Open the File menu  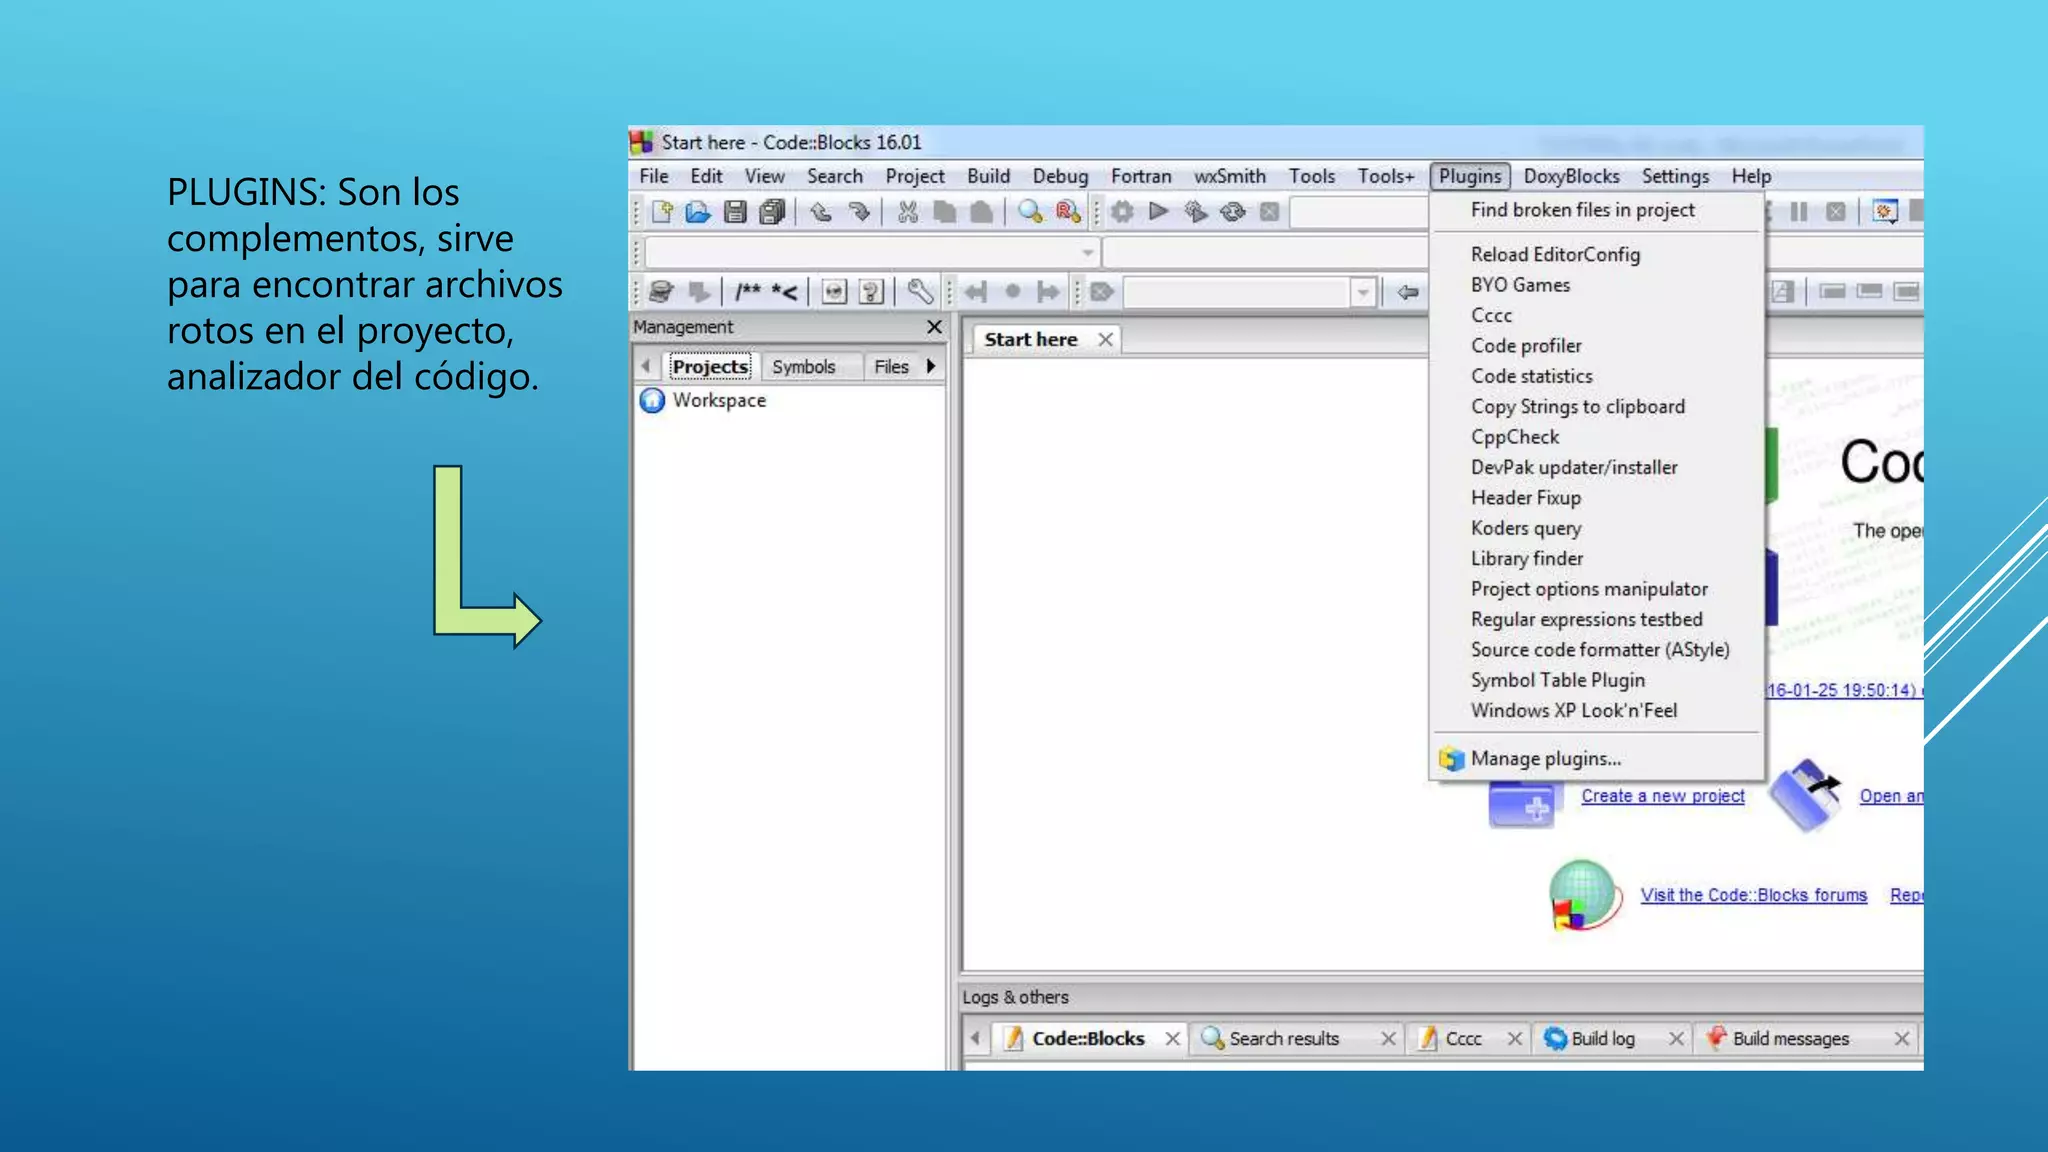point(654,176)
